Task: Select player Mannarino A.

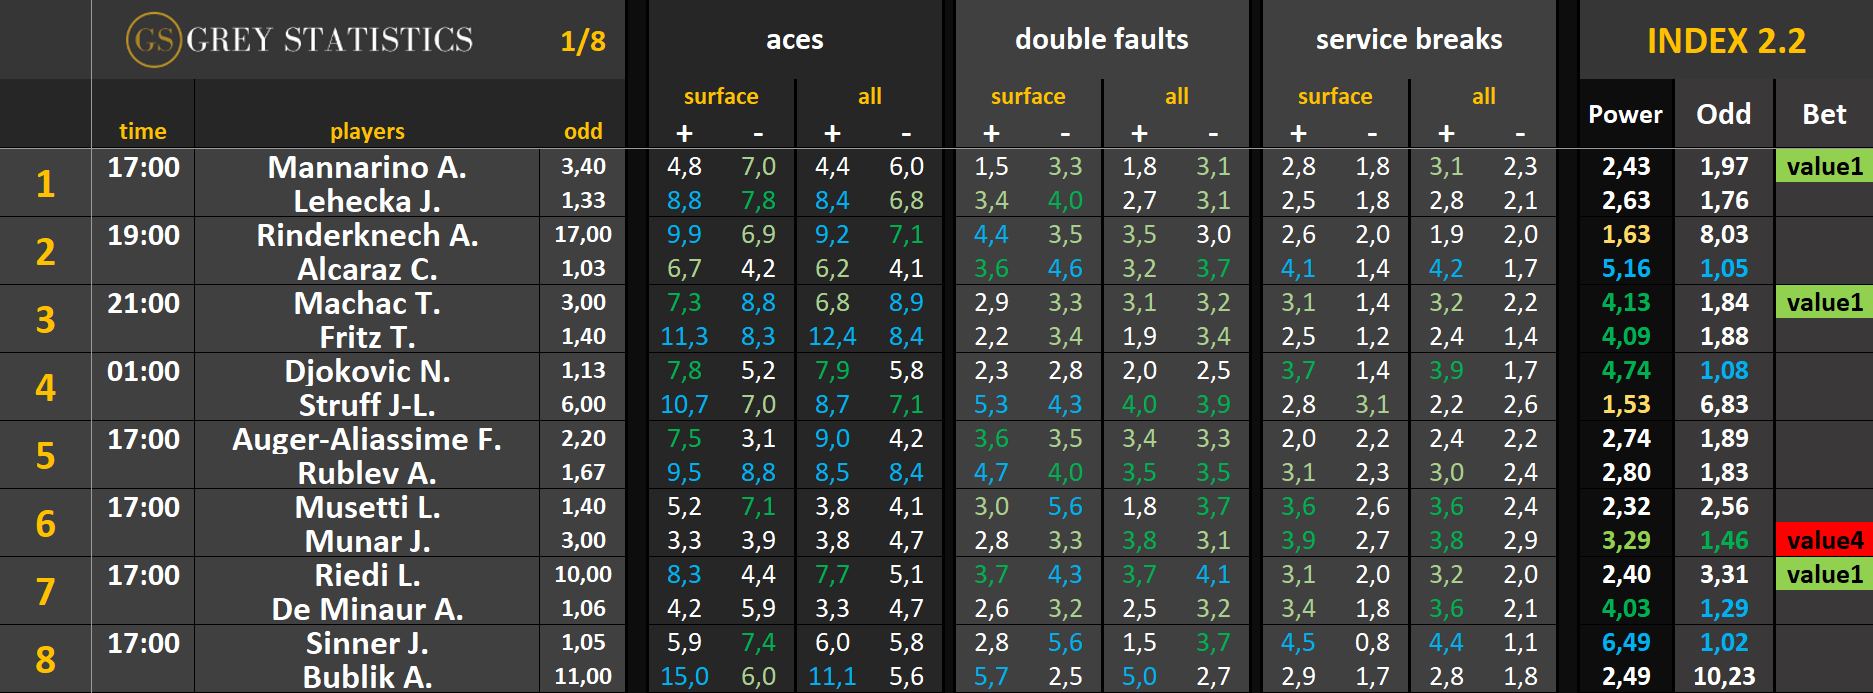Action: (367, 167)
